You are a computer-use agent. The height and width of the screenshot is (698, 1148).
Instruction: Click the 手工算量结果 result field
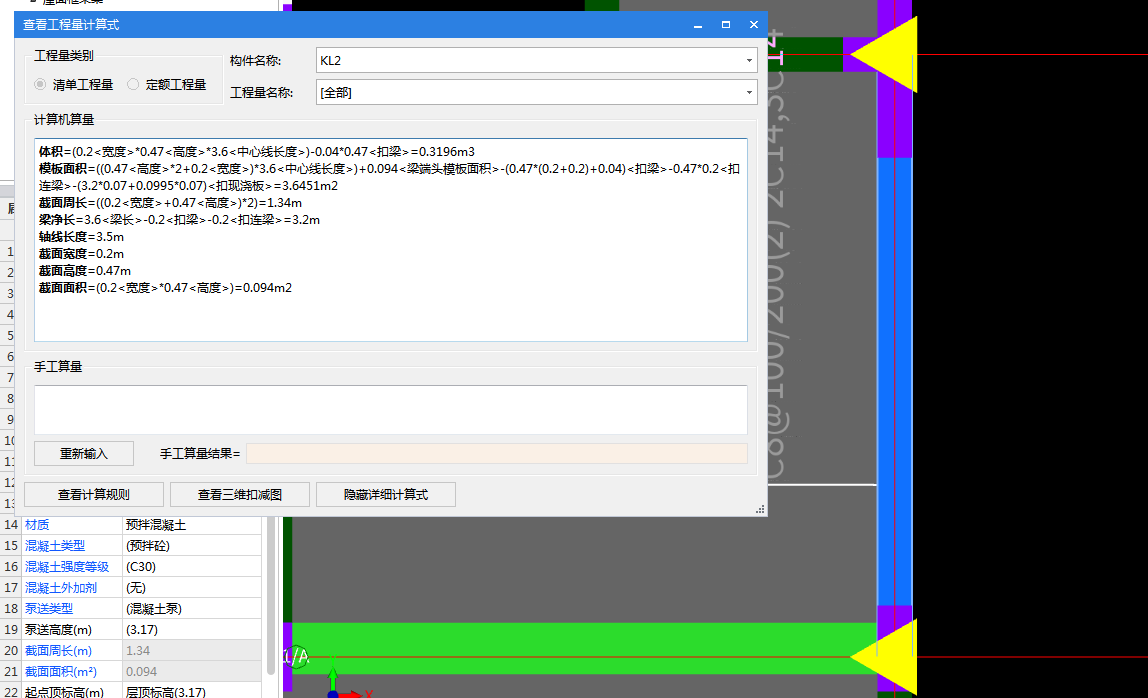[x=496, y=453]
